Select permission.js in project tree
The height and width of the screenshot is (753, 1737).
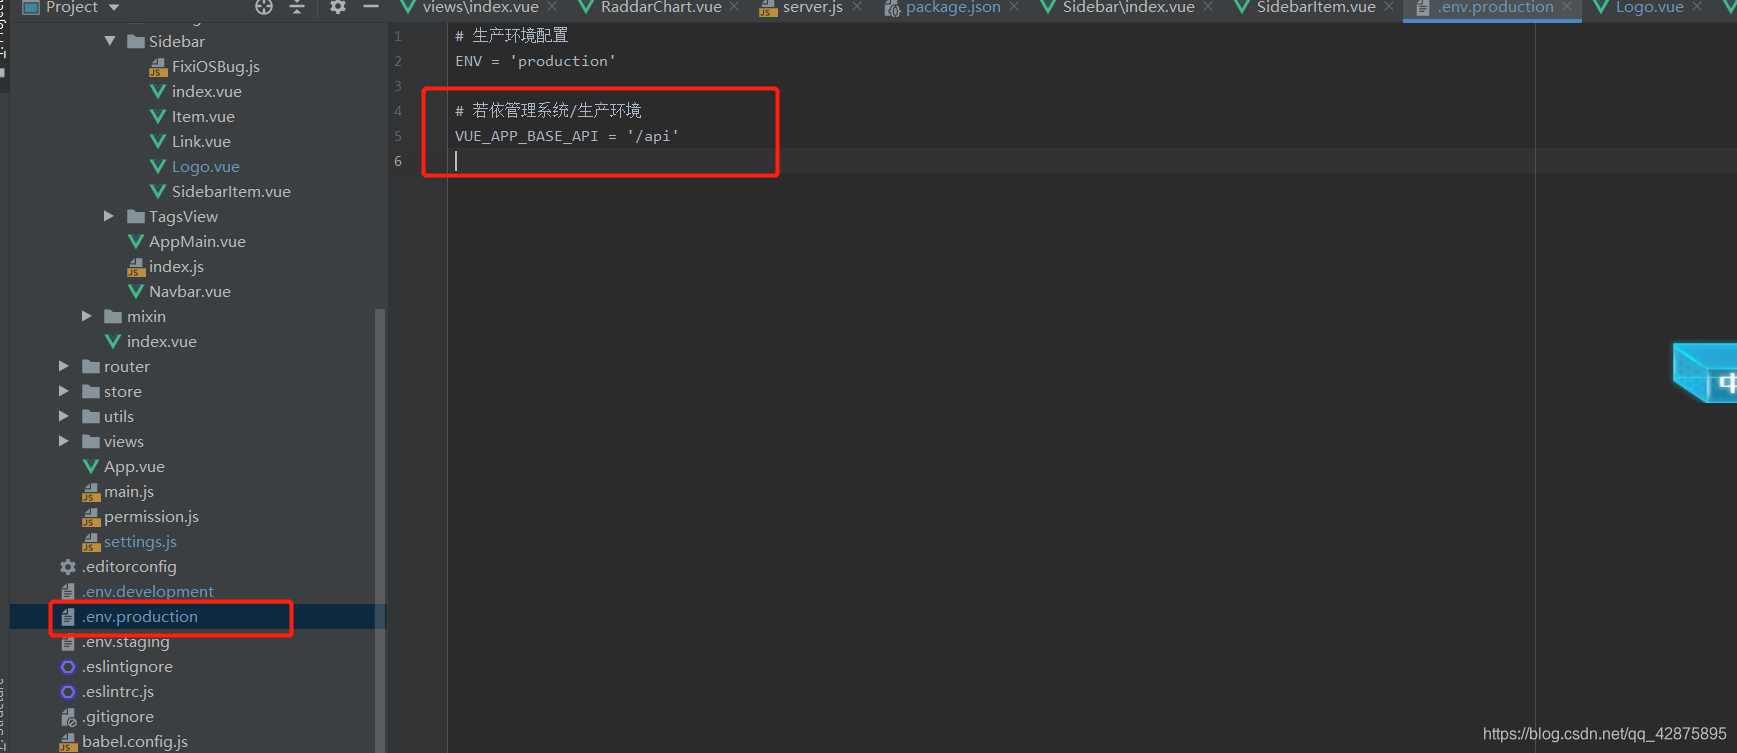point(151,516)
